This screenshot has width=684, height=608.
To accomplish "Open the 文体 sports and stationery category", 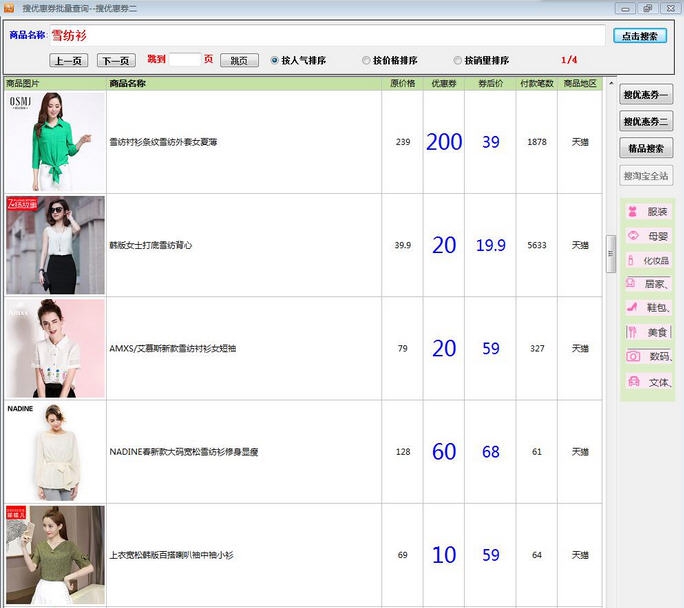I will pos(647,381).
